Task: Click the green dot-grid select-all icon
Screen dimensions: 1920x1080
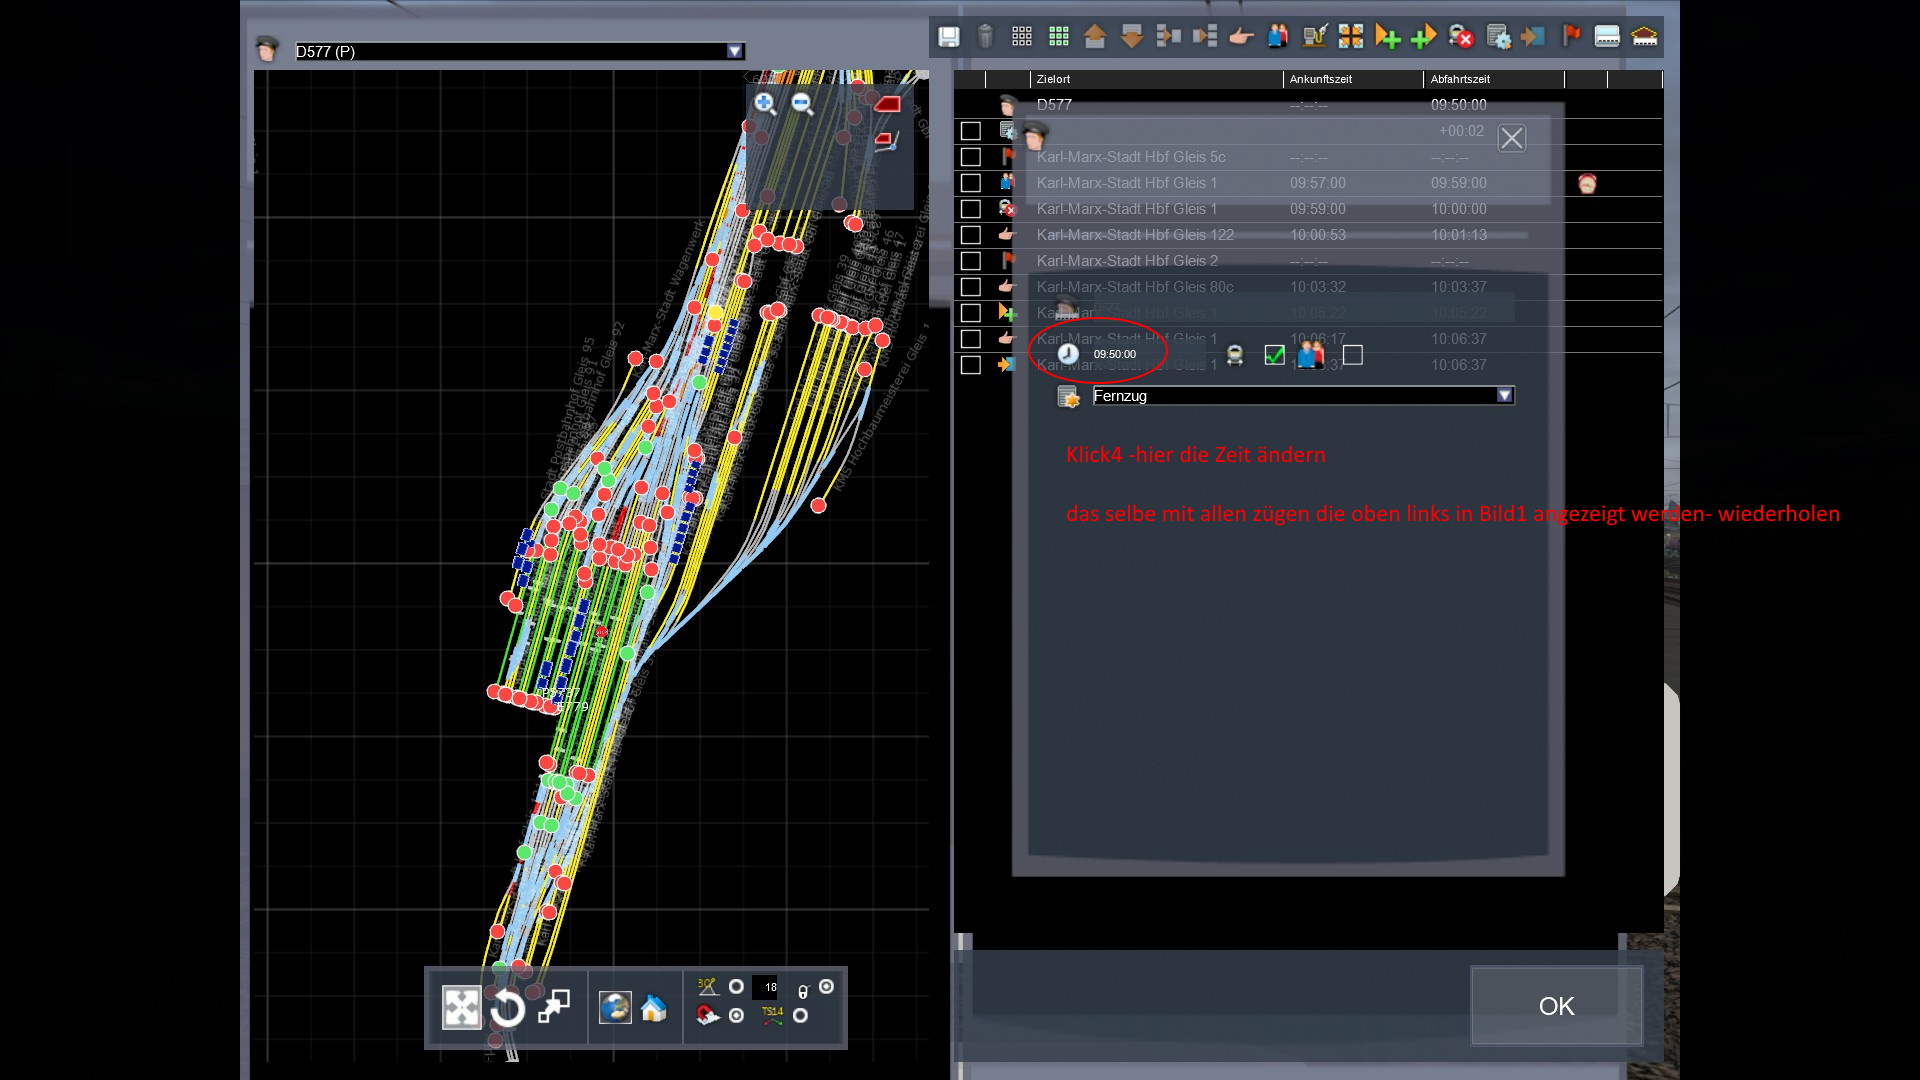Action: pos(1059,37)
